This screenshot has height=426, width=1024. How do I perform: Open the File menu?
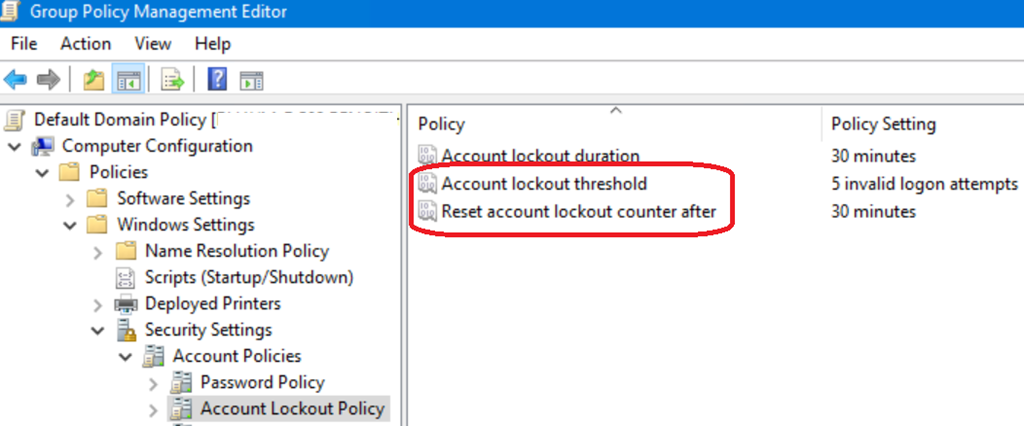[24, 44]
